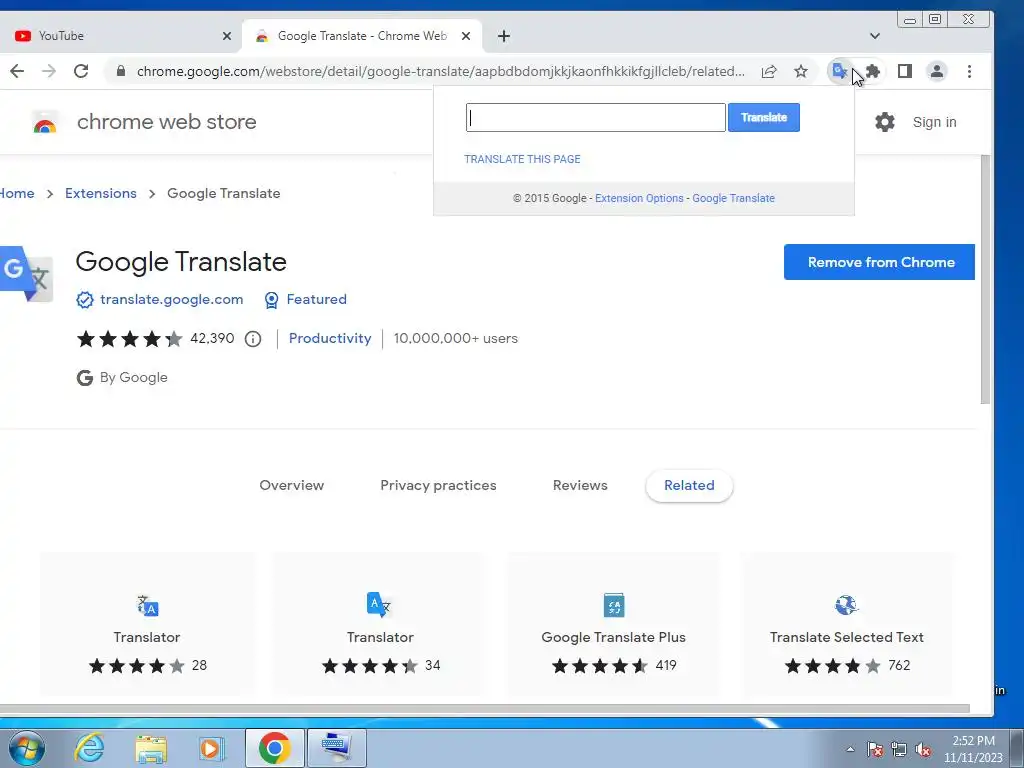Open the Windows Start menu
The width and height of the screenshot is (1024, 768).
[x=27, y=748]
